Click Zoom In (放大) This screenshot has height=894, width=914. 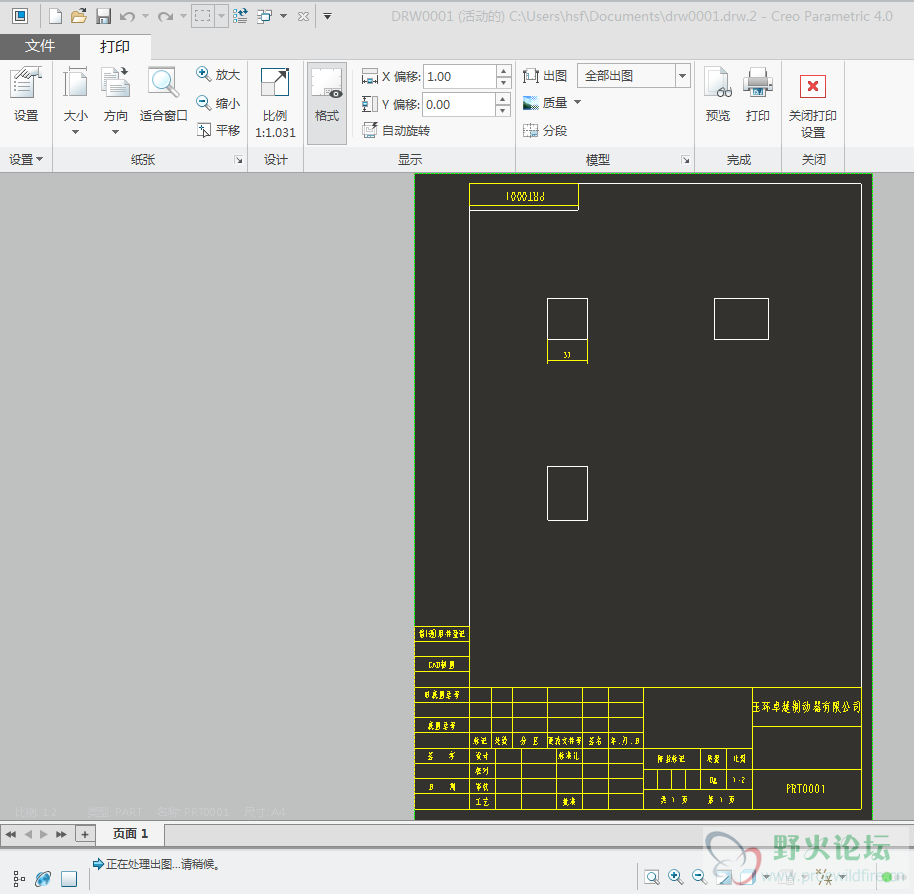(218, 75)
